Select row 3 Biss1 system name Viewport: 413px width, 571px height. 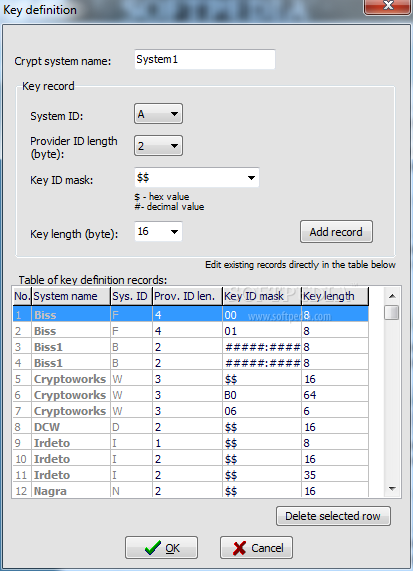coord(71,347)
